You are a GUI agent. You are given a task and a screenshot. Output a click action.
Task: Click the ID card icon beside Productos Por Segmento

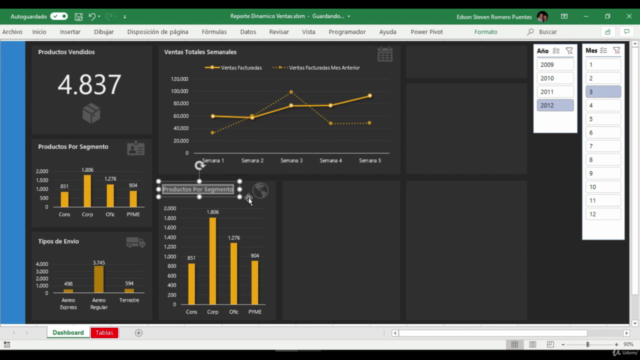click(x=136, y=148)
